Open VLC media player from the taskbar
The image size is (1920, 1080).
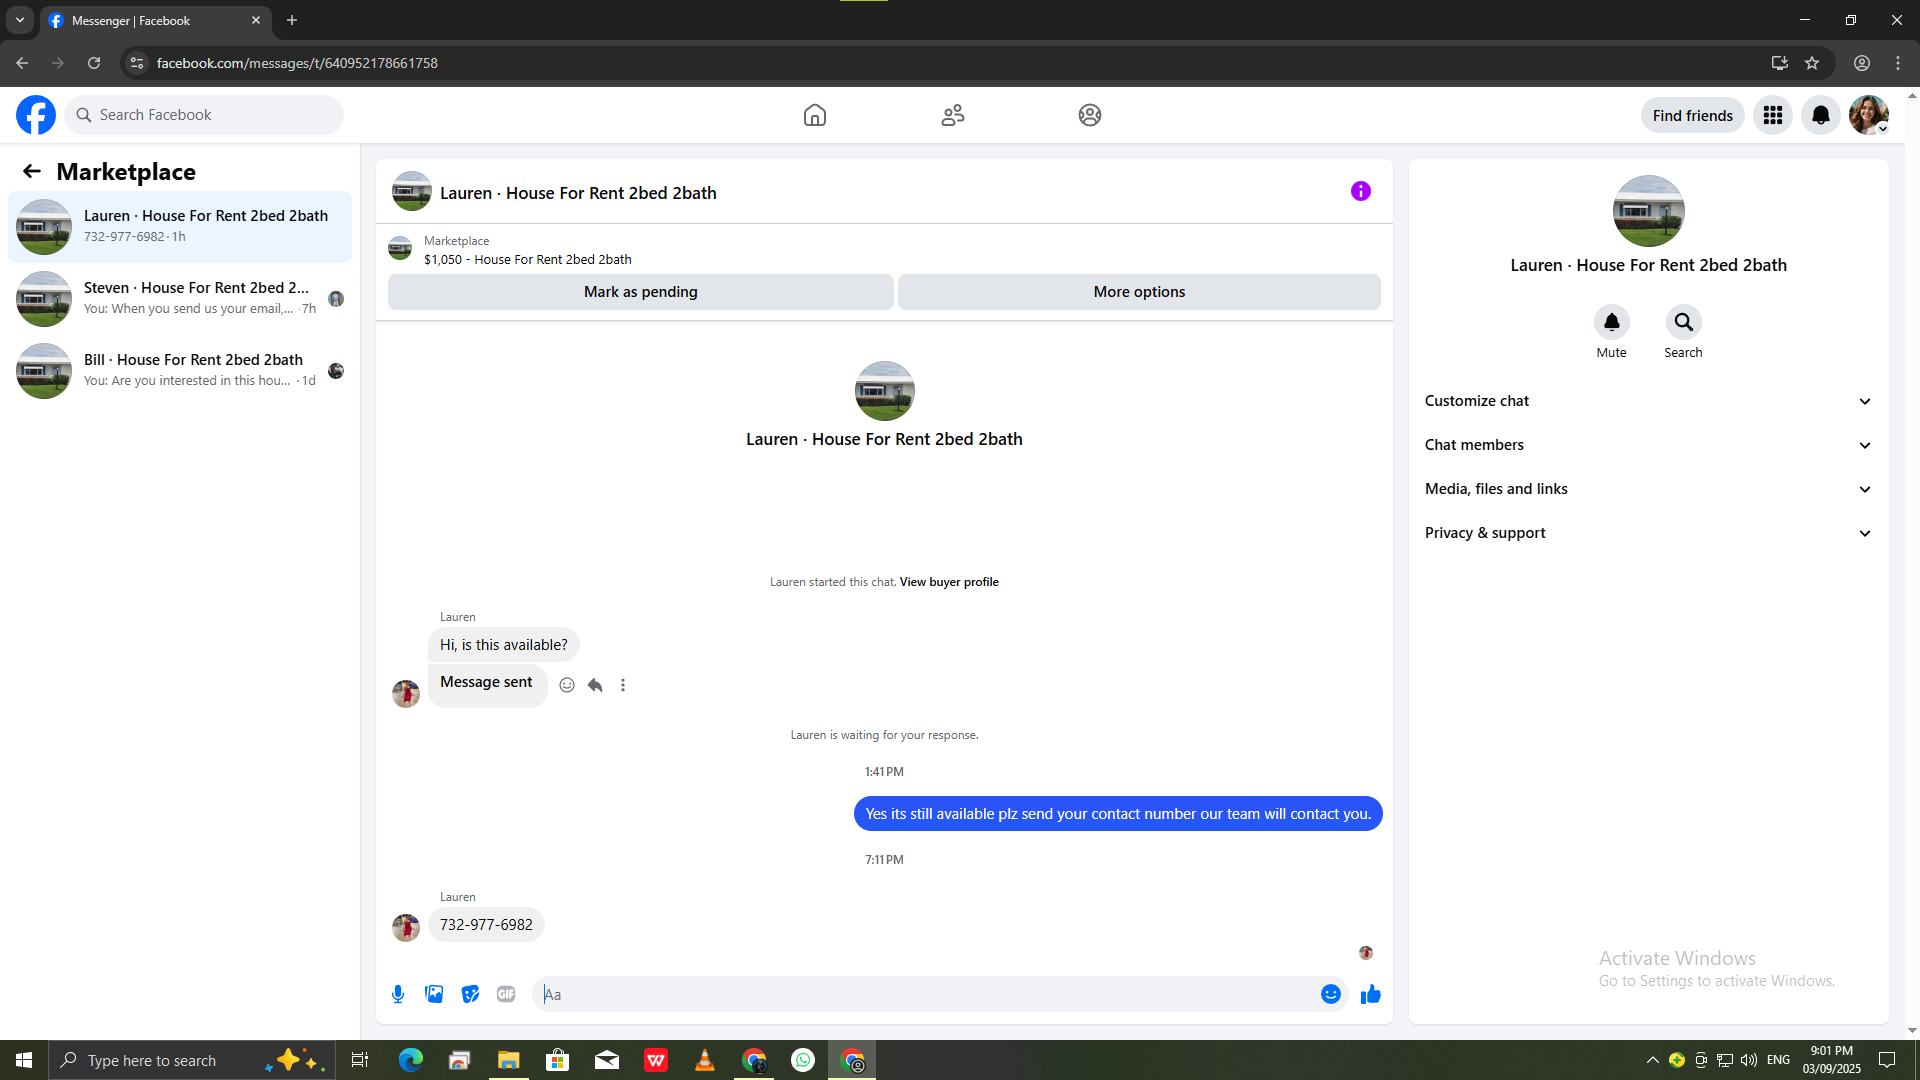(705, 1060)
